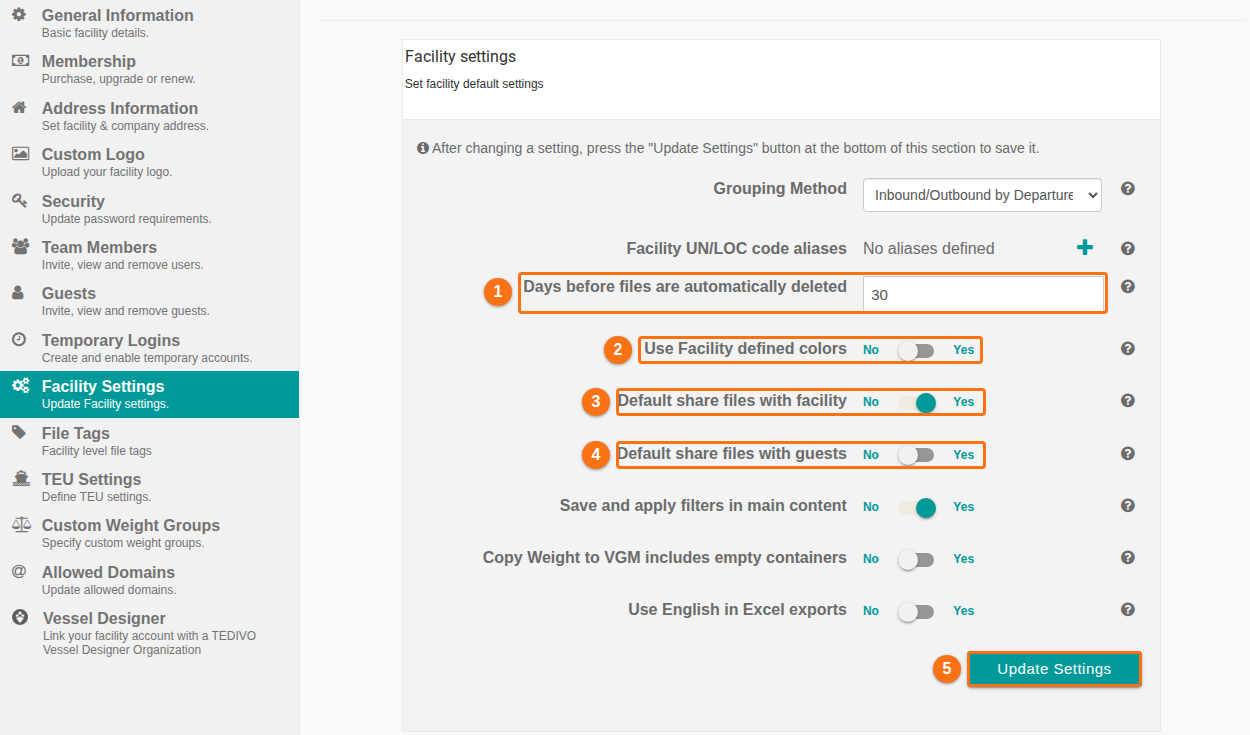Click the days before deletion input field
Screen dimensions: 1250x735
[983, 294]
